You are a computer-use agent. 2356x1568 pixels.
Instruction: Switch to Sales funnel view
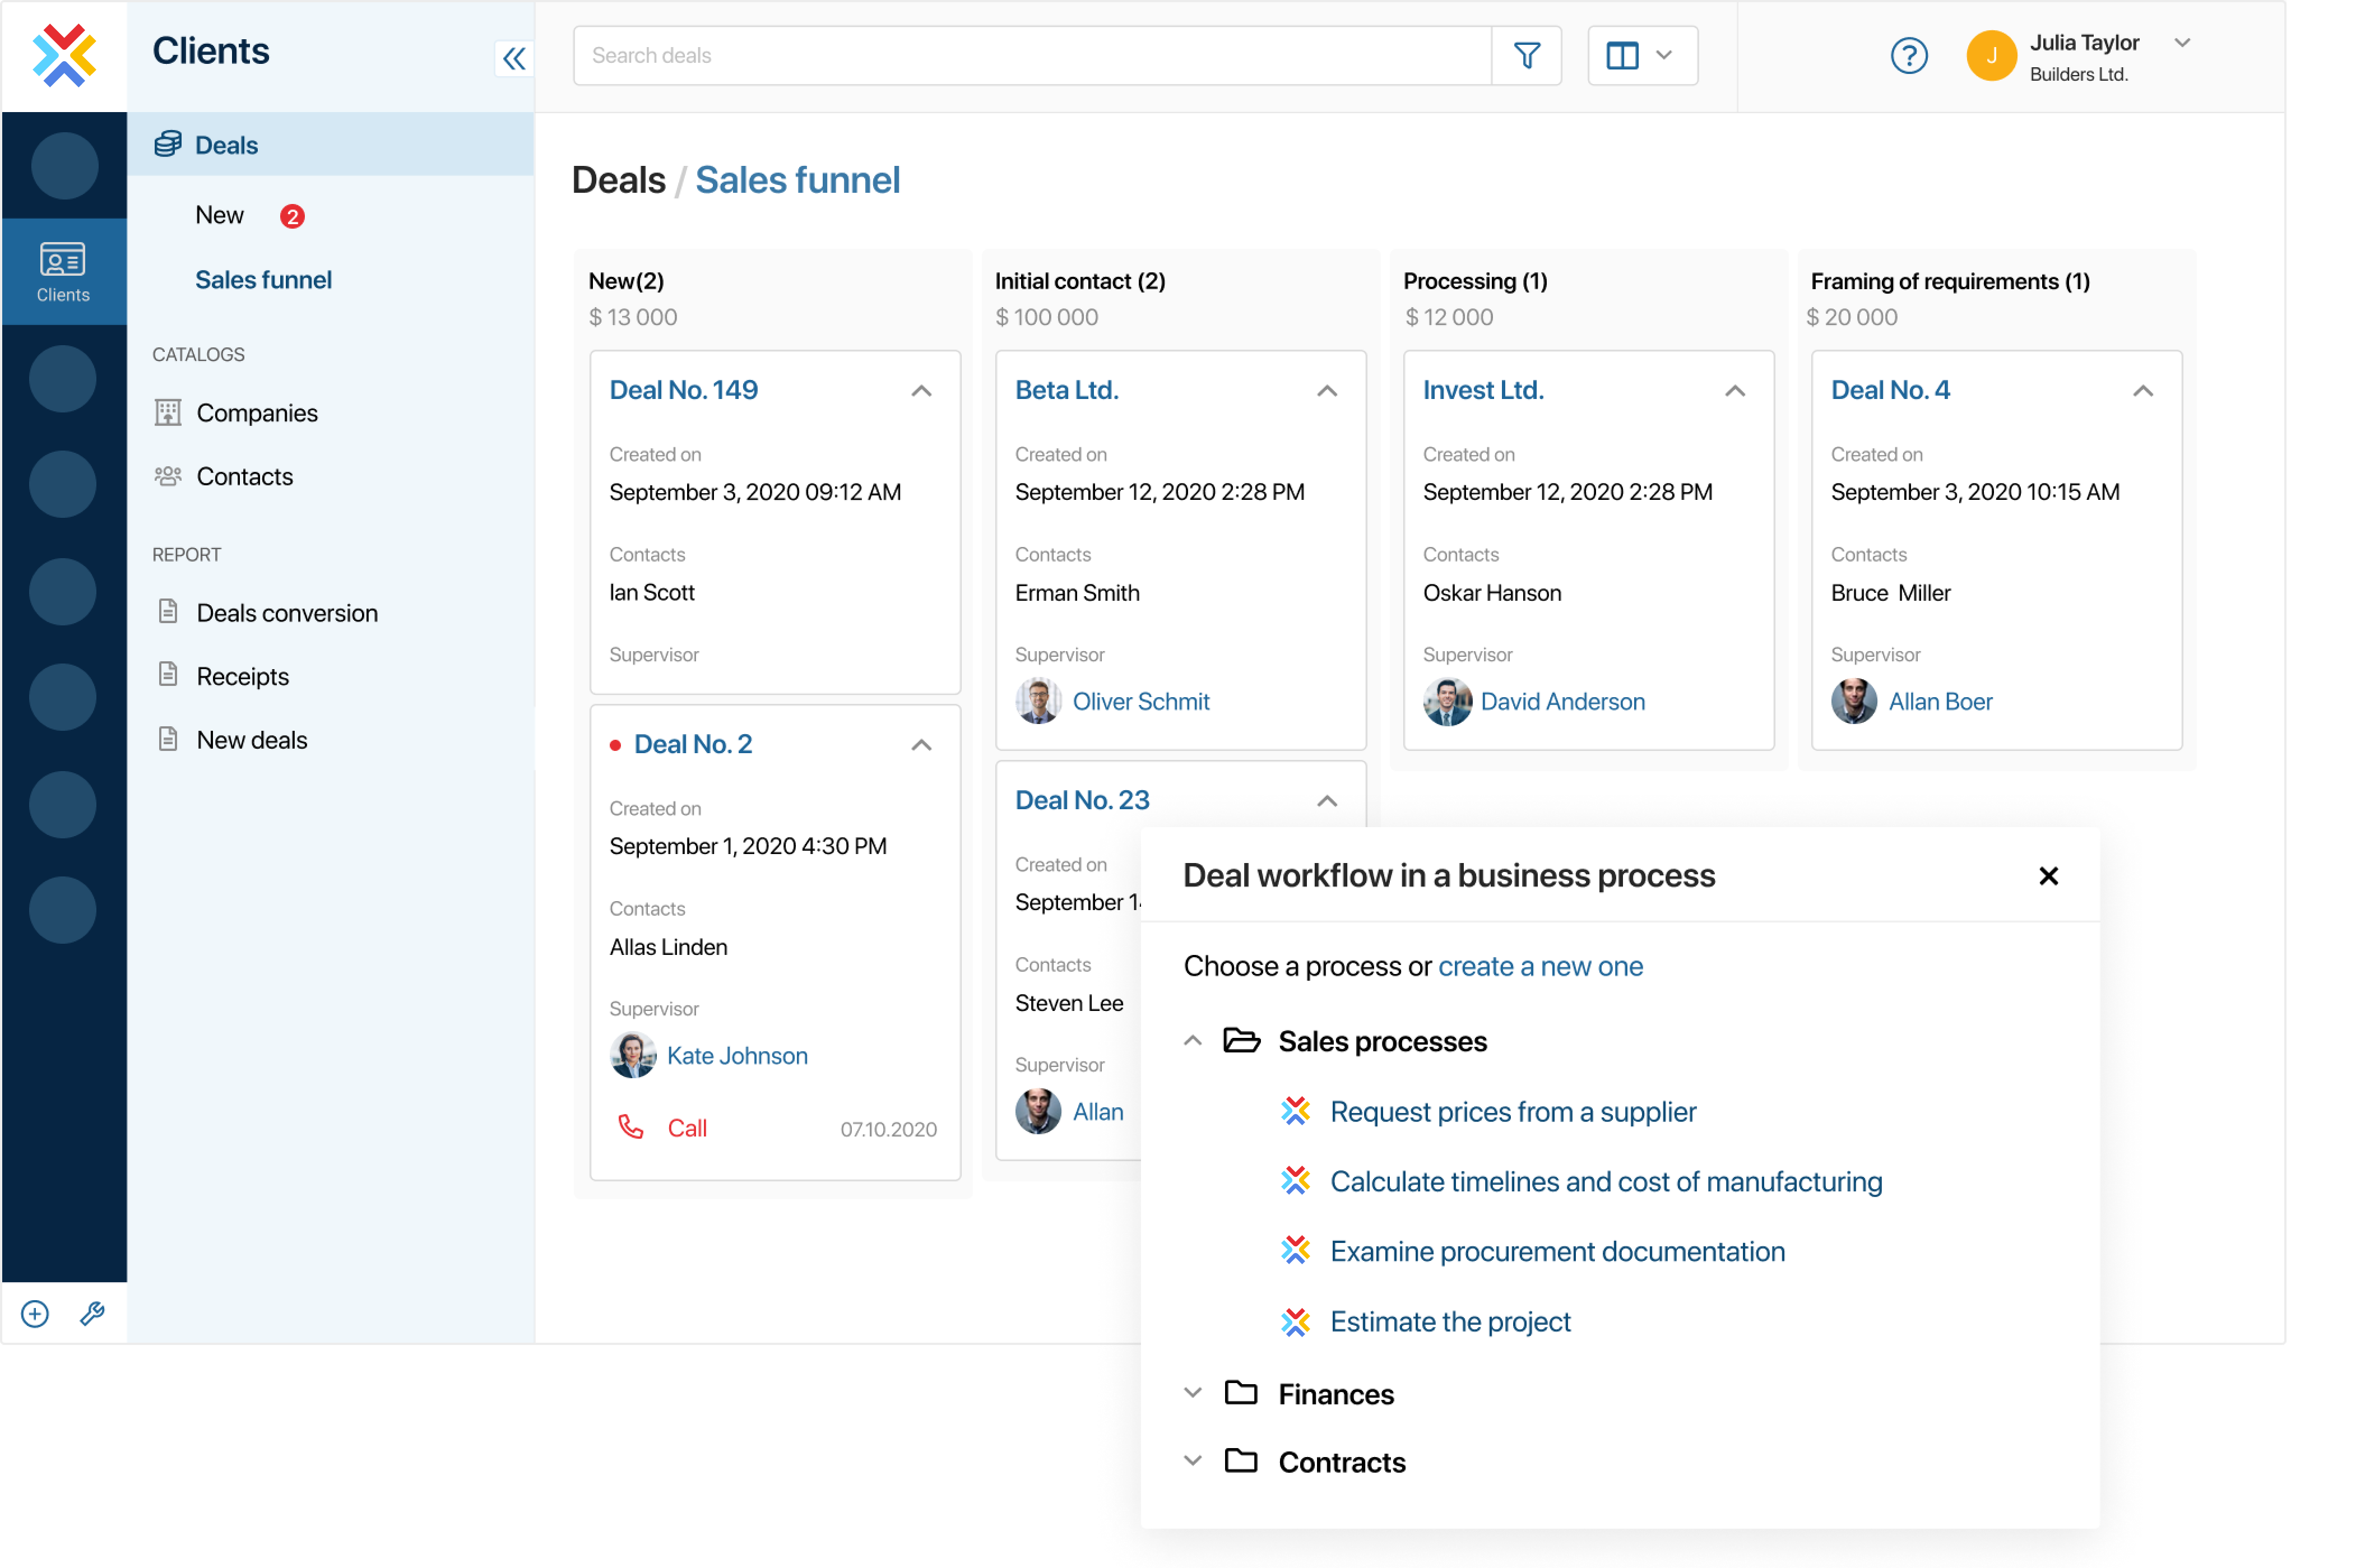tap(265, 279)
